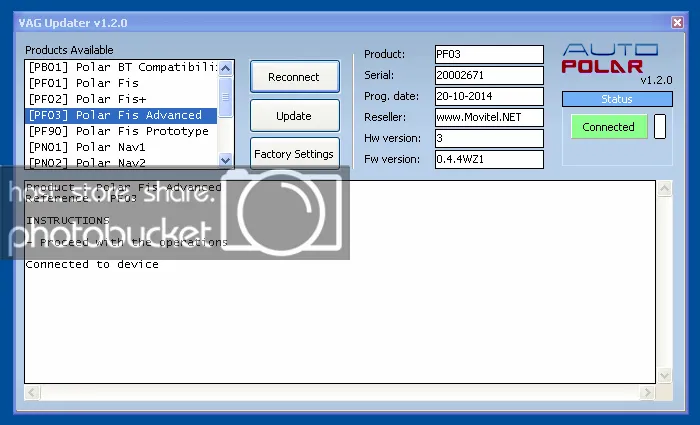Select [PN01] Polar Nav1 entry
The width and height of the screenshot is (700, 425).
121,147
